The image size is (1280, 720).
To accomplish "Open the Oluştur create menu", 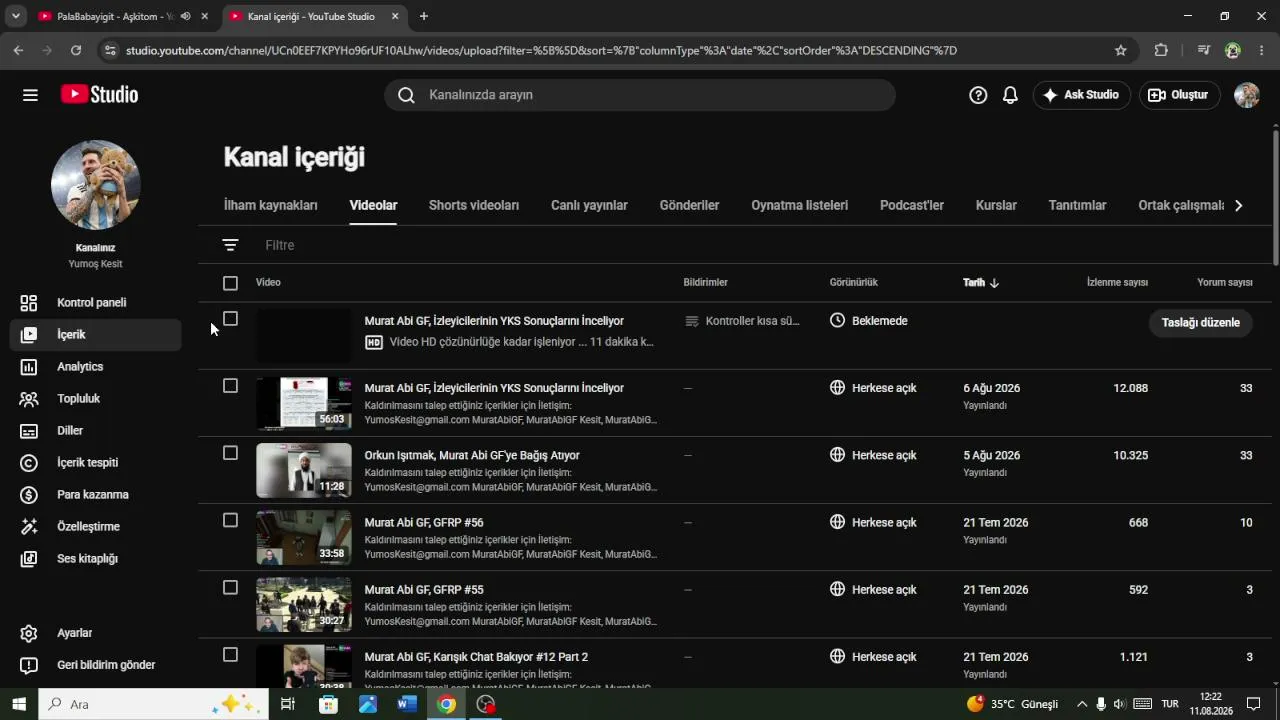I will tap(1179, 95).
